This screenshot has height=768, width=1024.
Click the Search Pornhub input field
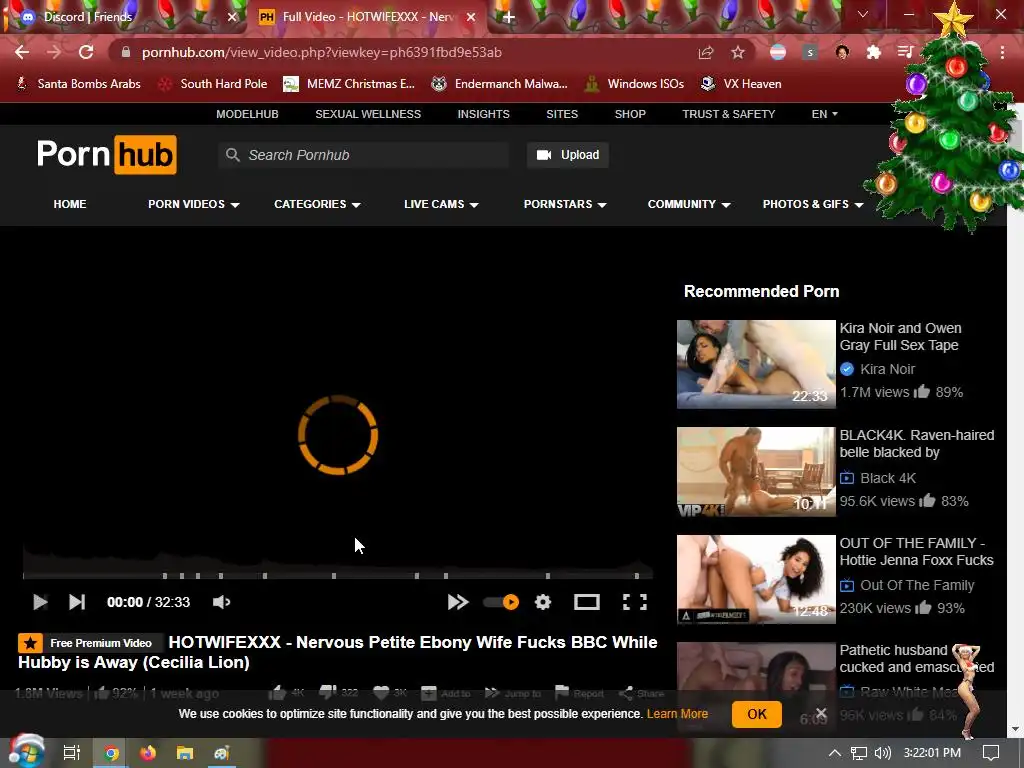(364, 155)
